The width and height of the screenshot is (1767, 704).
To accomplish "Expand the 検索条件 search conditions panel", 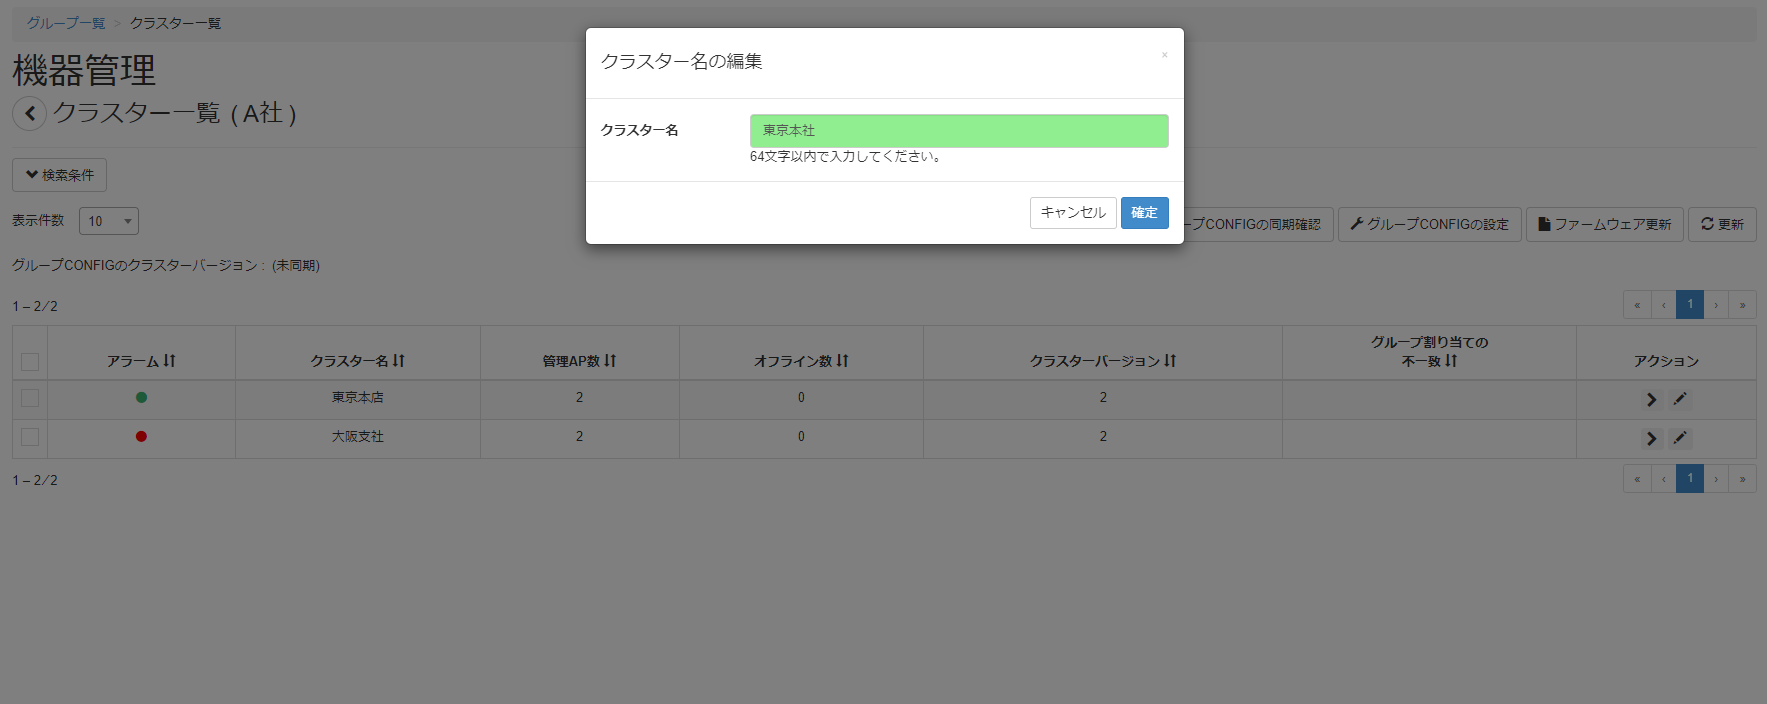I will click(x=59, y=175).
